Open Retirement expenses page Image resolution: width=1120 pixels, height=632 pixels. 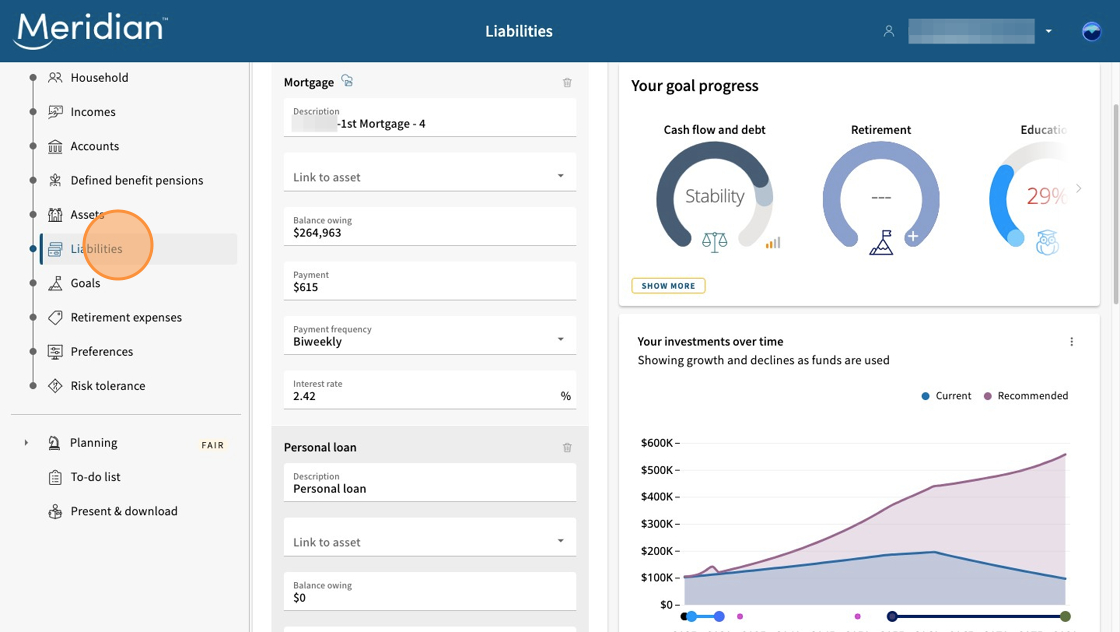coord(126,318)
